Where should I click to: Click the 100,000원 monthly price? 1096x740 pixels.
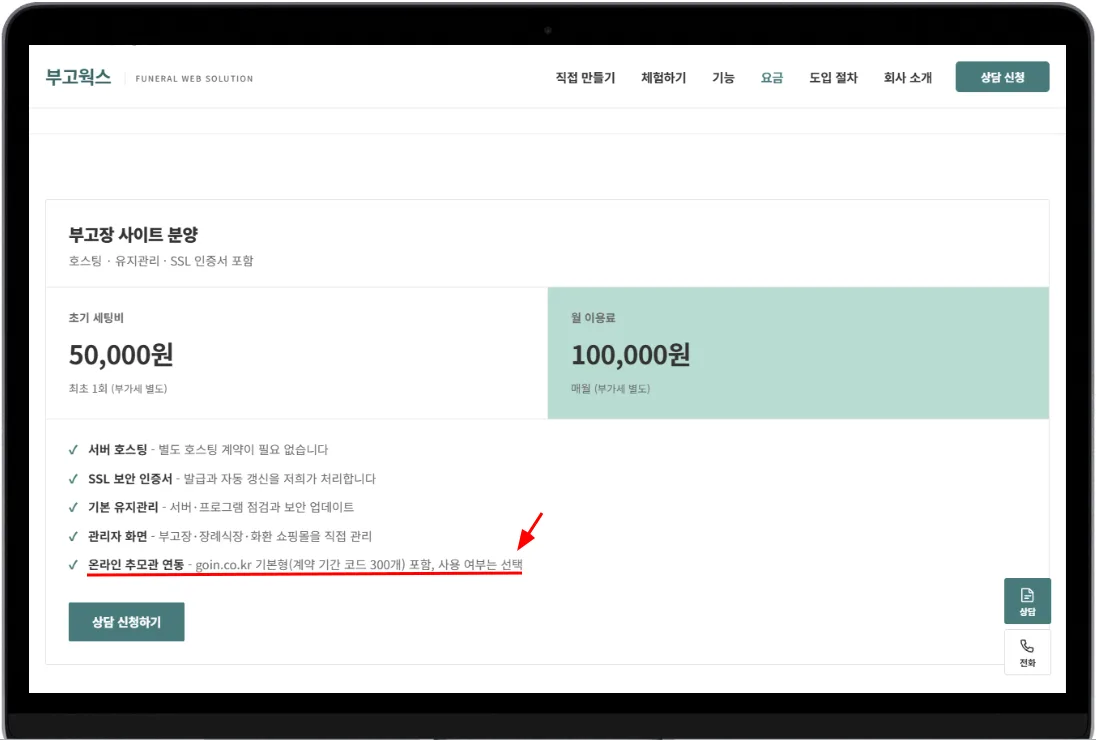click(630, 355)
